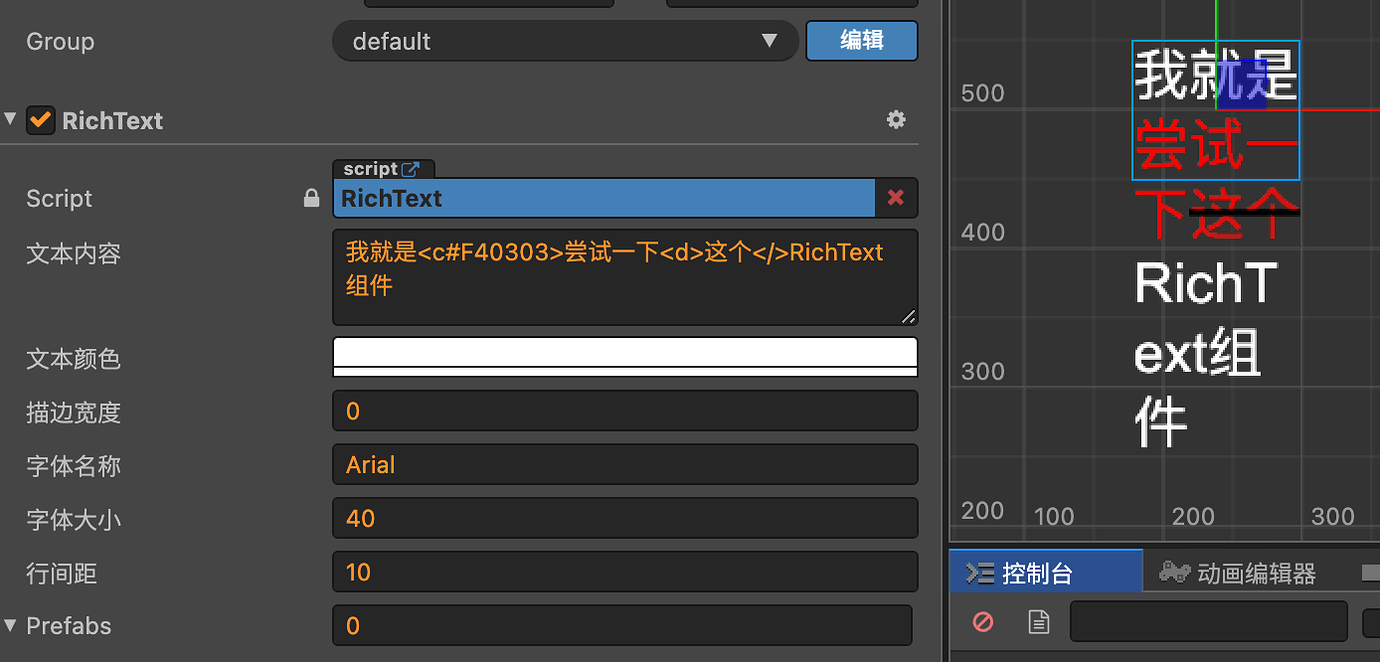Click the red clear console icon

tap(983, 622)
